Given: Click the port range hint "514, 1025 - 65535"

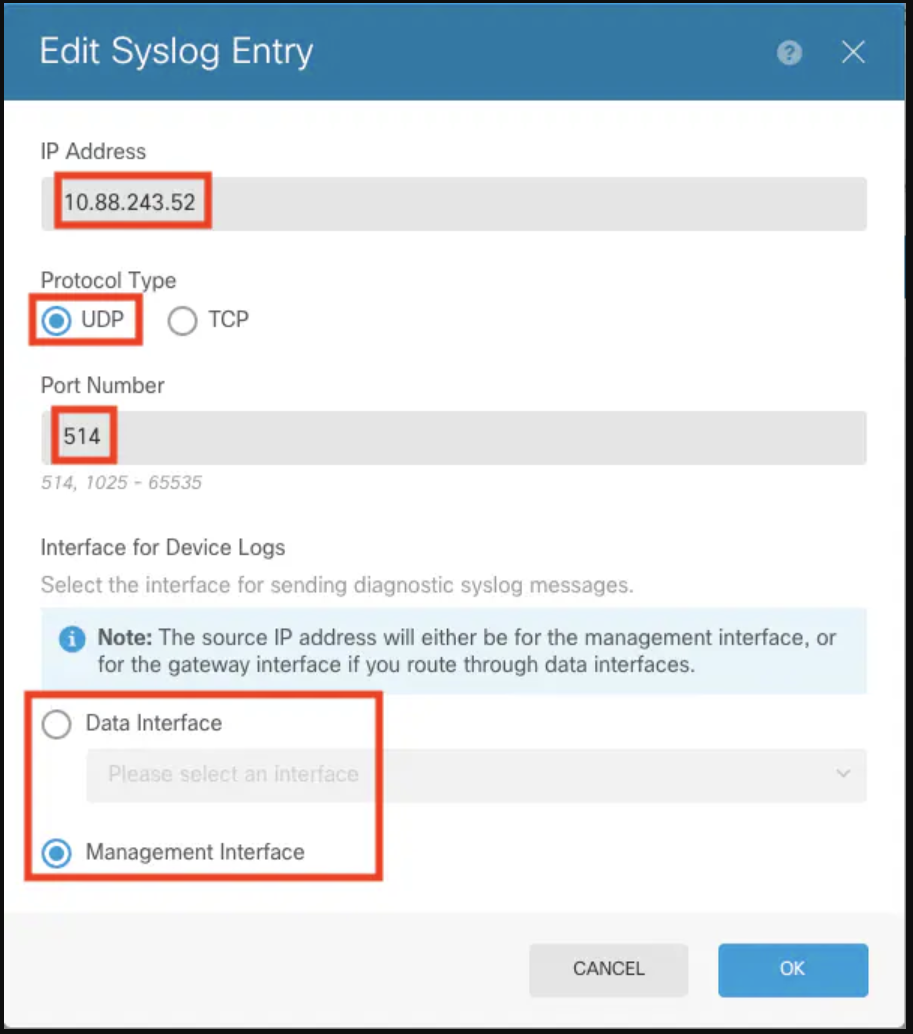Looking at the screenshot, I should [121, 483].
